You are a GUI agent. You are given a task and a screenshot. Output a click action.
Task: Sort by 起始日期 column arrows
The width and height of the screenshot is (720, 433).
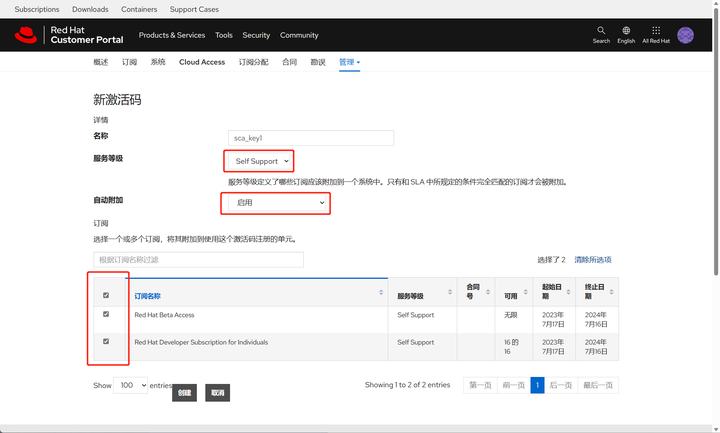point(568,292)
